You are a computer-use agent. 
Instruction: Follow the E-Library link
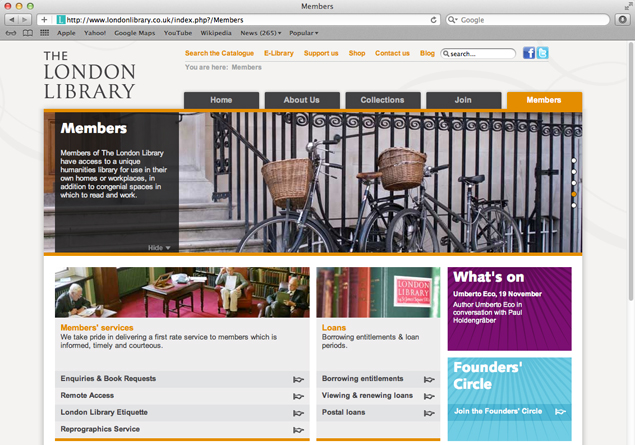click(x=279, y=53)
